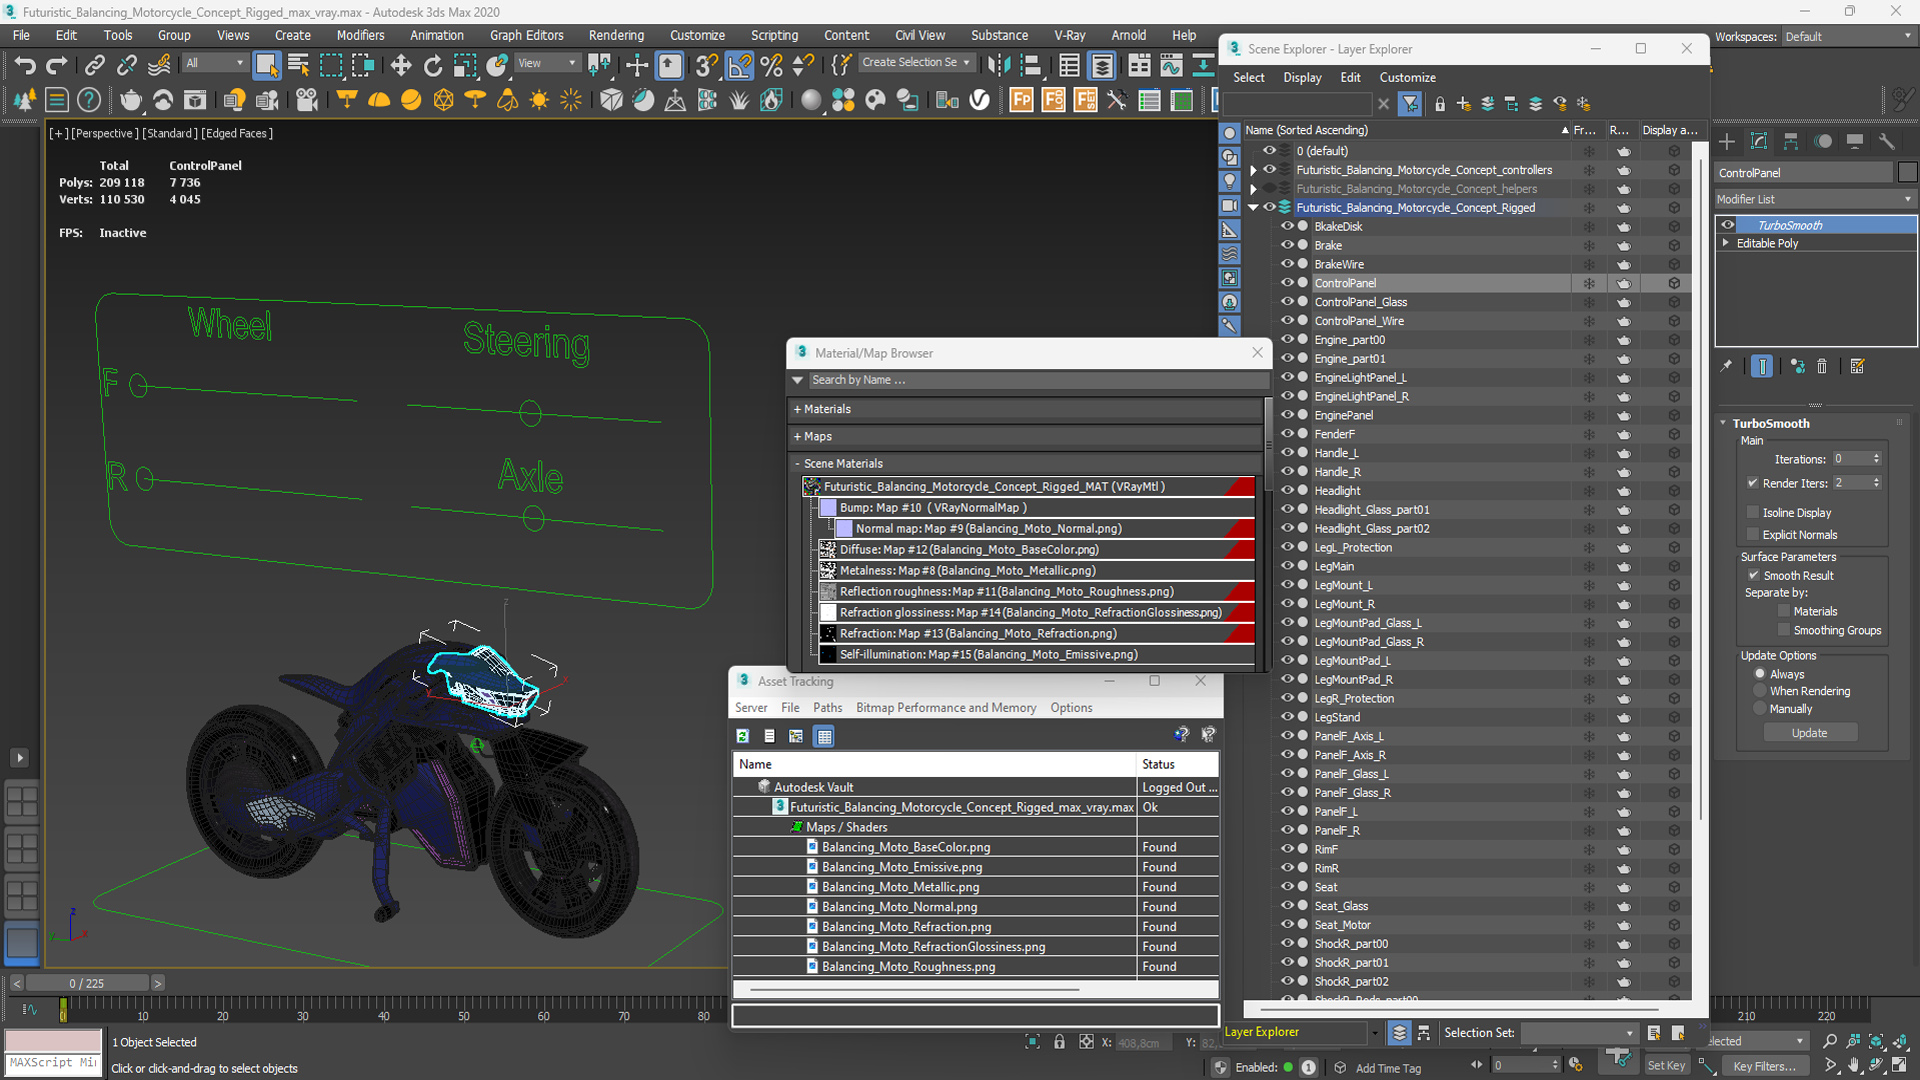Click the Search by Name field in Material Browser
The height and width of the screenshot is (1080, 1920).
1037,380
